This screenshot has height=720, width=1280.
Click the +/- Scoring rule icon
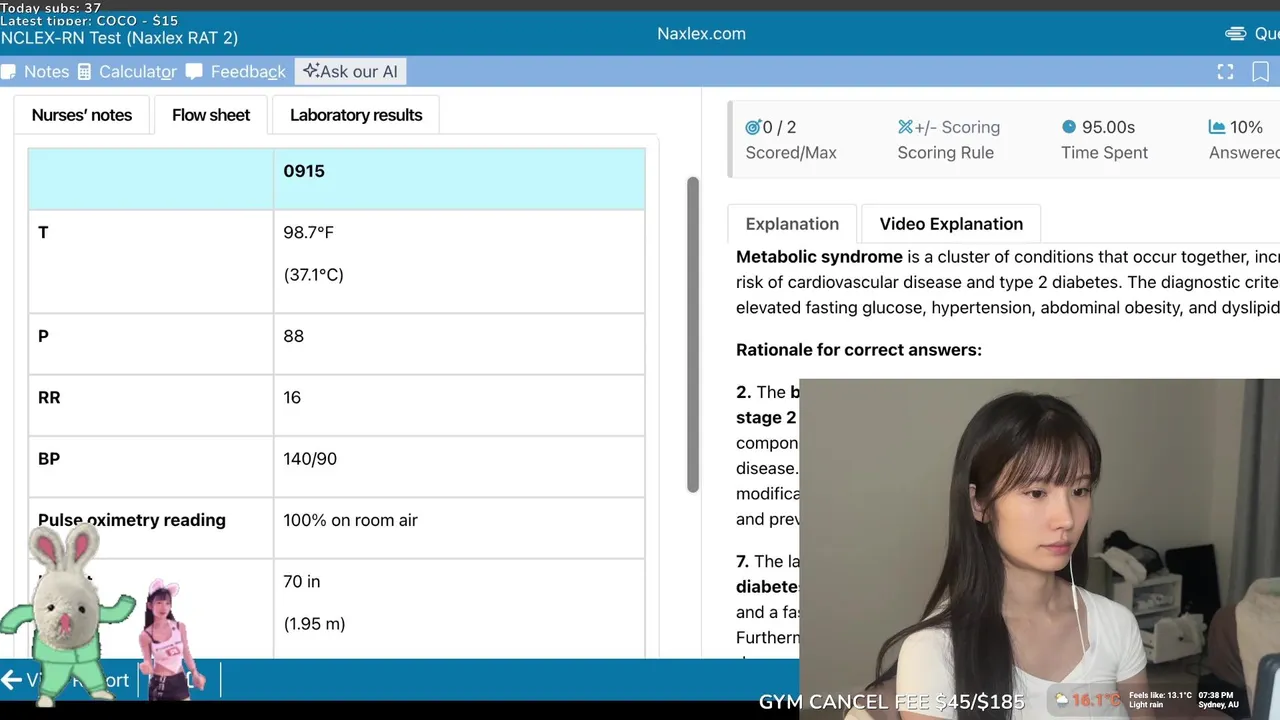click(x=905, y=127)
